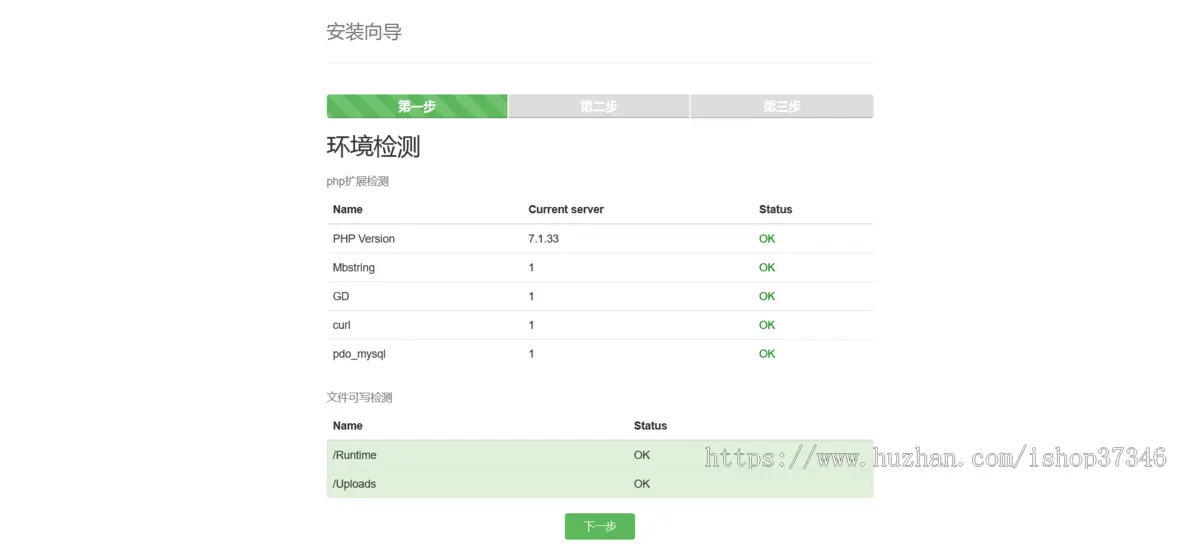1200x549 pixels.
Task: Click OK status for PHP Version
Action: 767,238
